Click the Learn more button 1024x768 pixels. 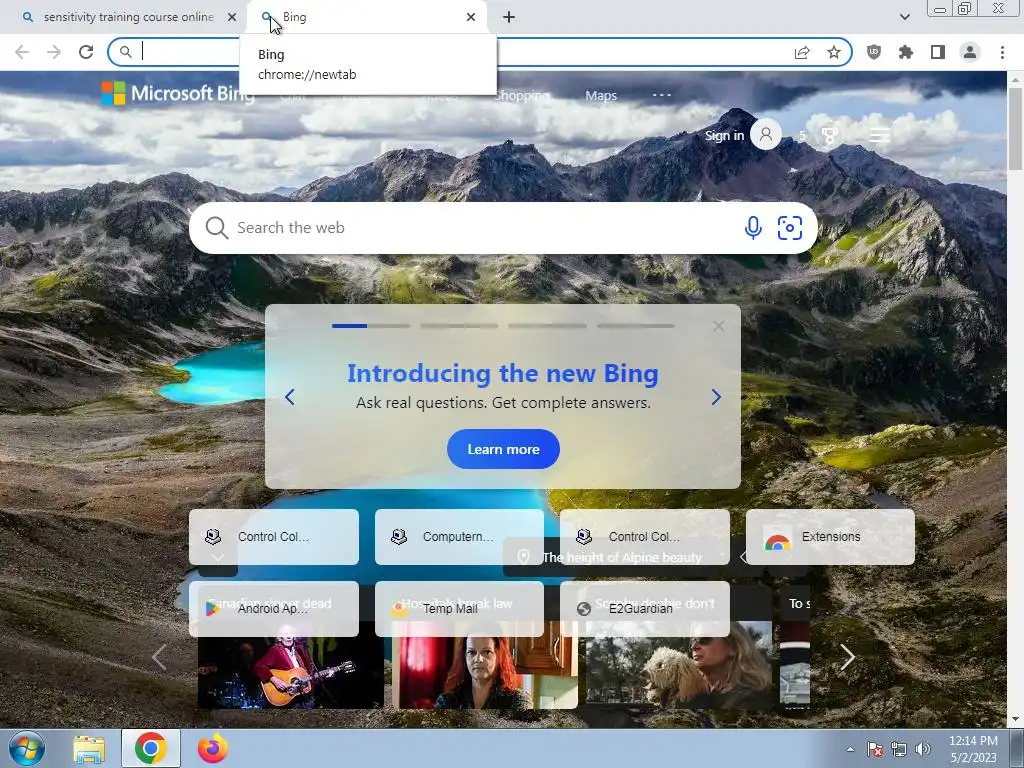point(503,449)
